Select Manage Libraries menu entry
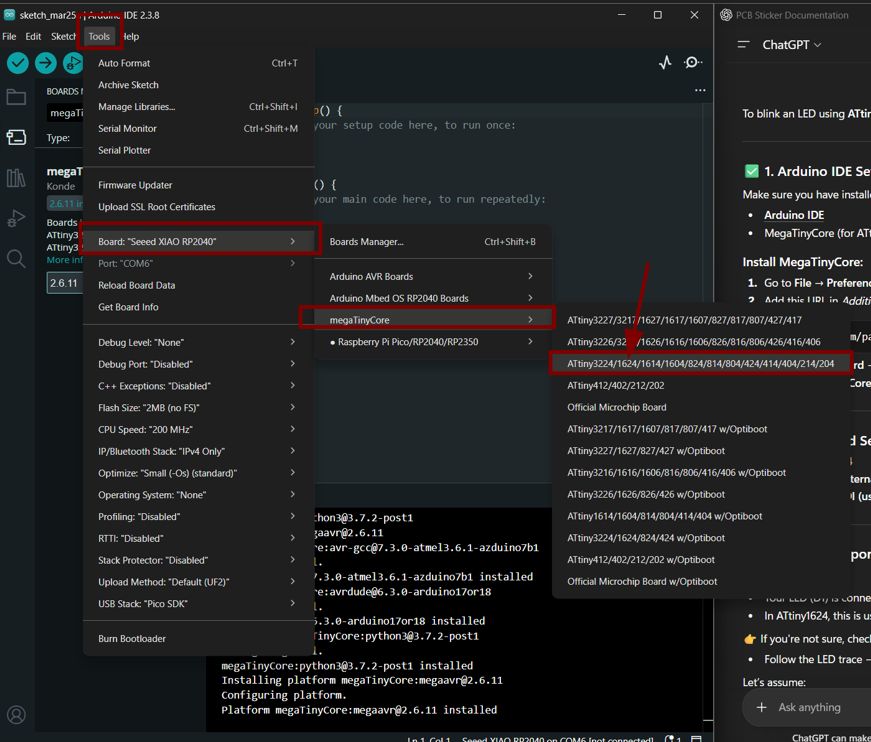Image resolution: width=871 pixels, height=742 pixels. 198,107
